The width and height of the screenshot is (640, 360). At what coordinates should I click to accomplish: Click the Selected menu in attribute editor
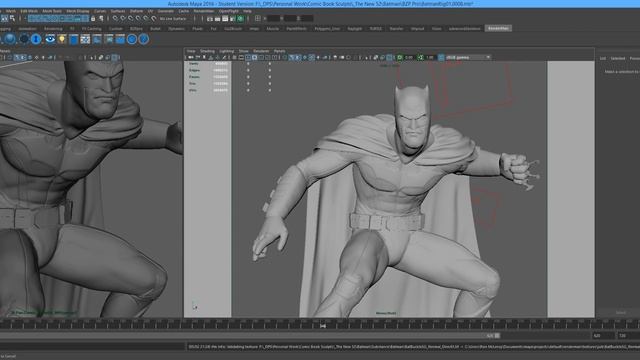618,58
